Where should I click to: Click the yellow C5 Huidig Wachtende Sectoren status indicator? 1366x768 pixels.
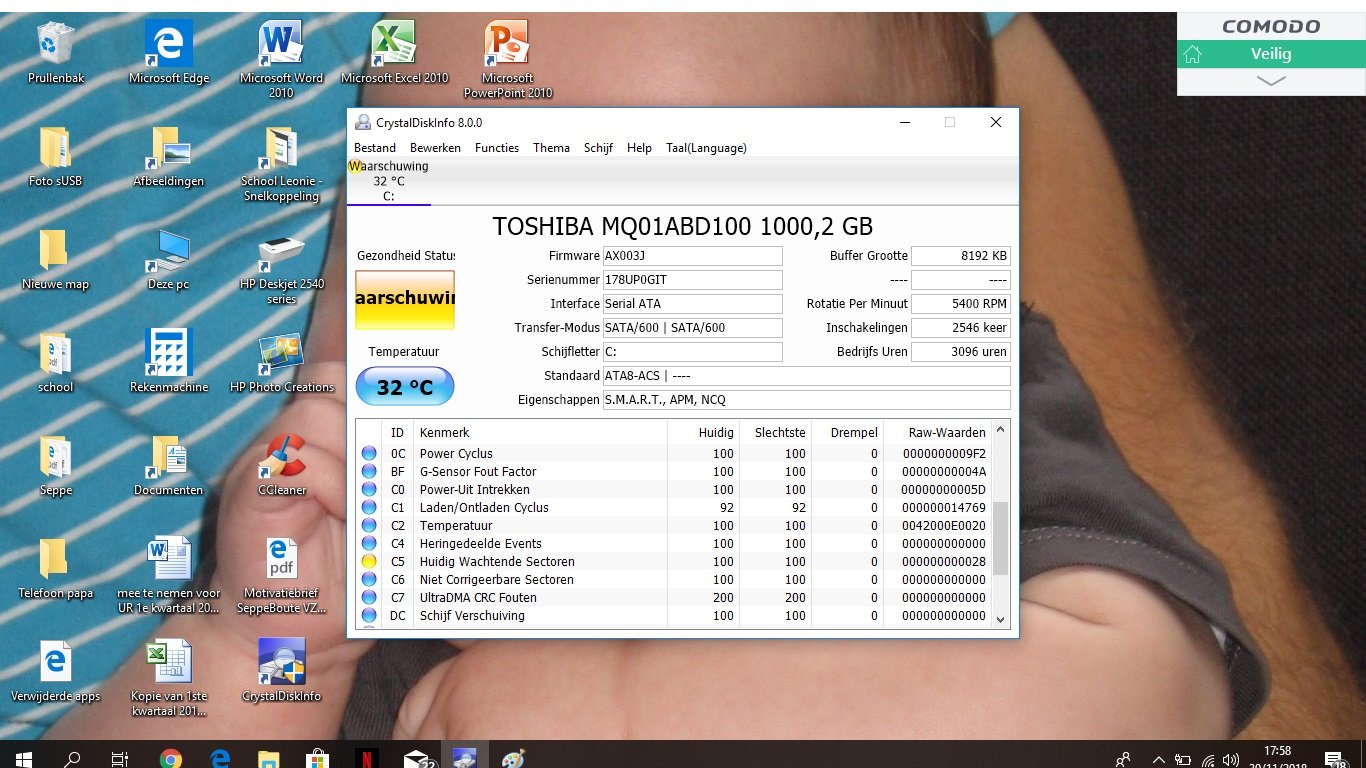pyautogui.click(x=369, y=562)
